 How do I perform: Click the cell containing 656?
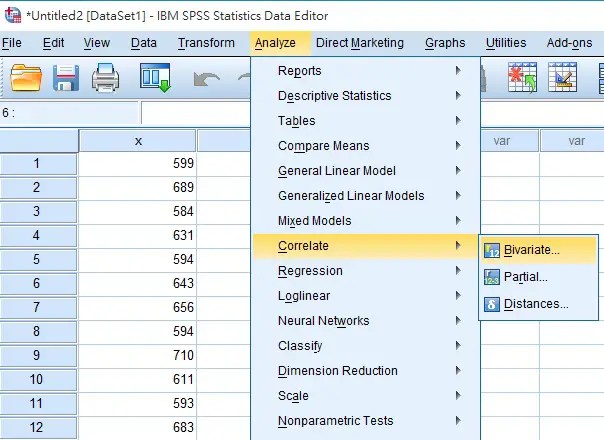point(138,307)
